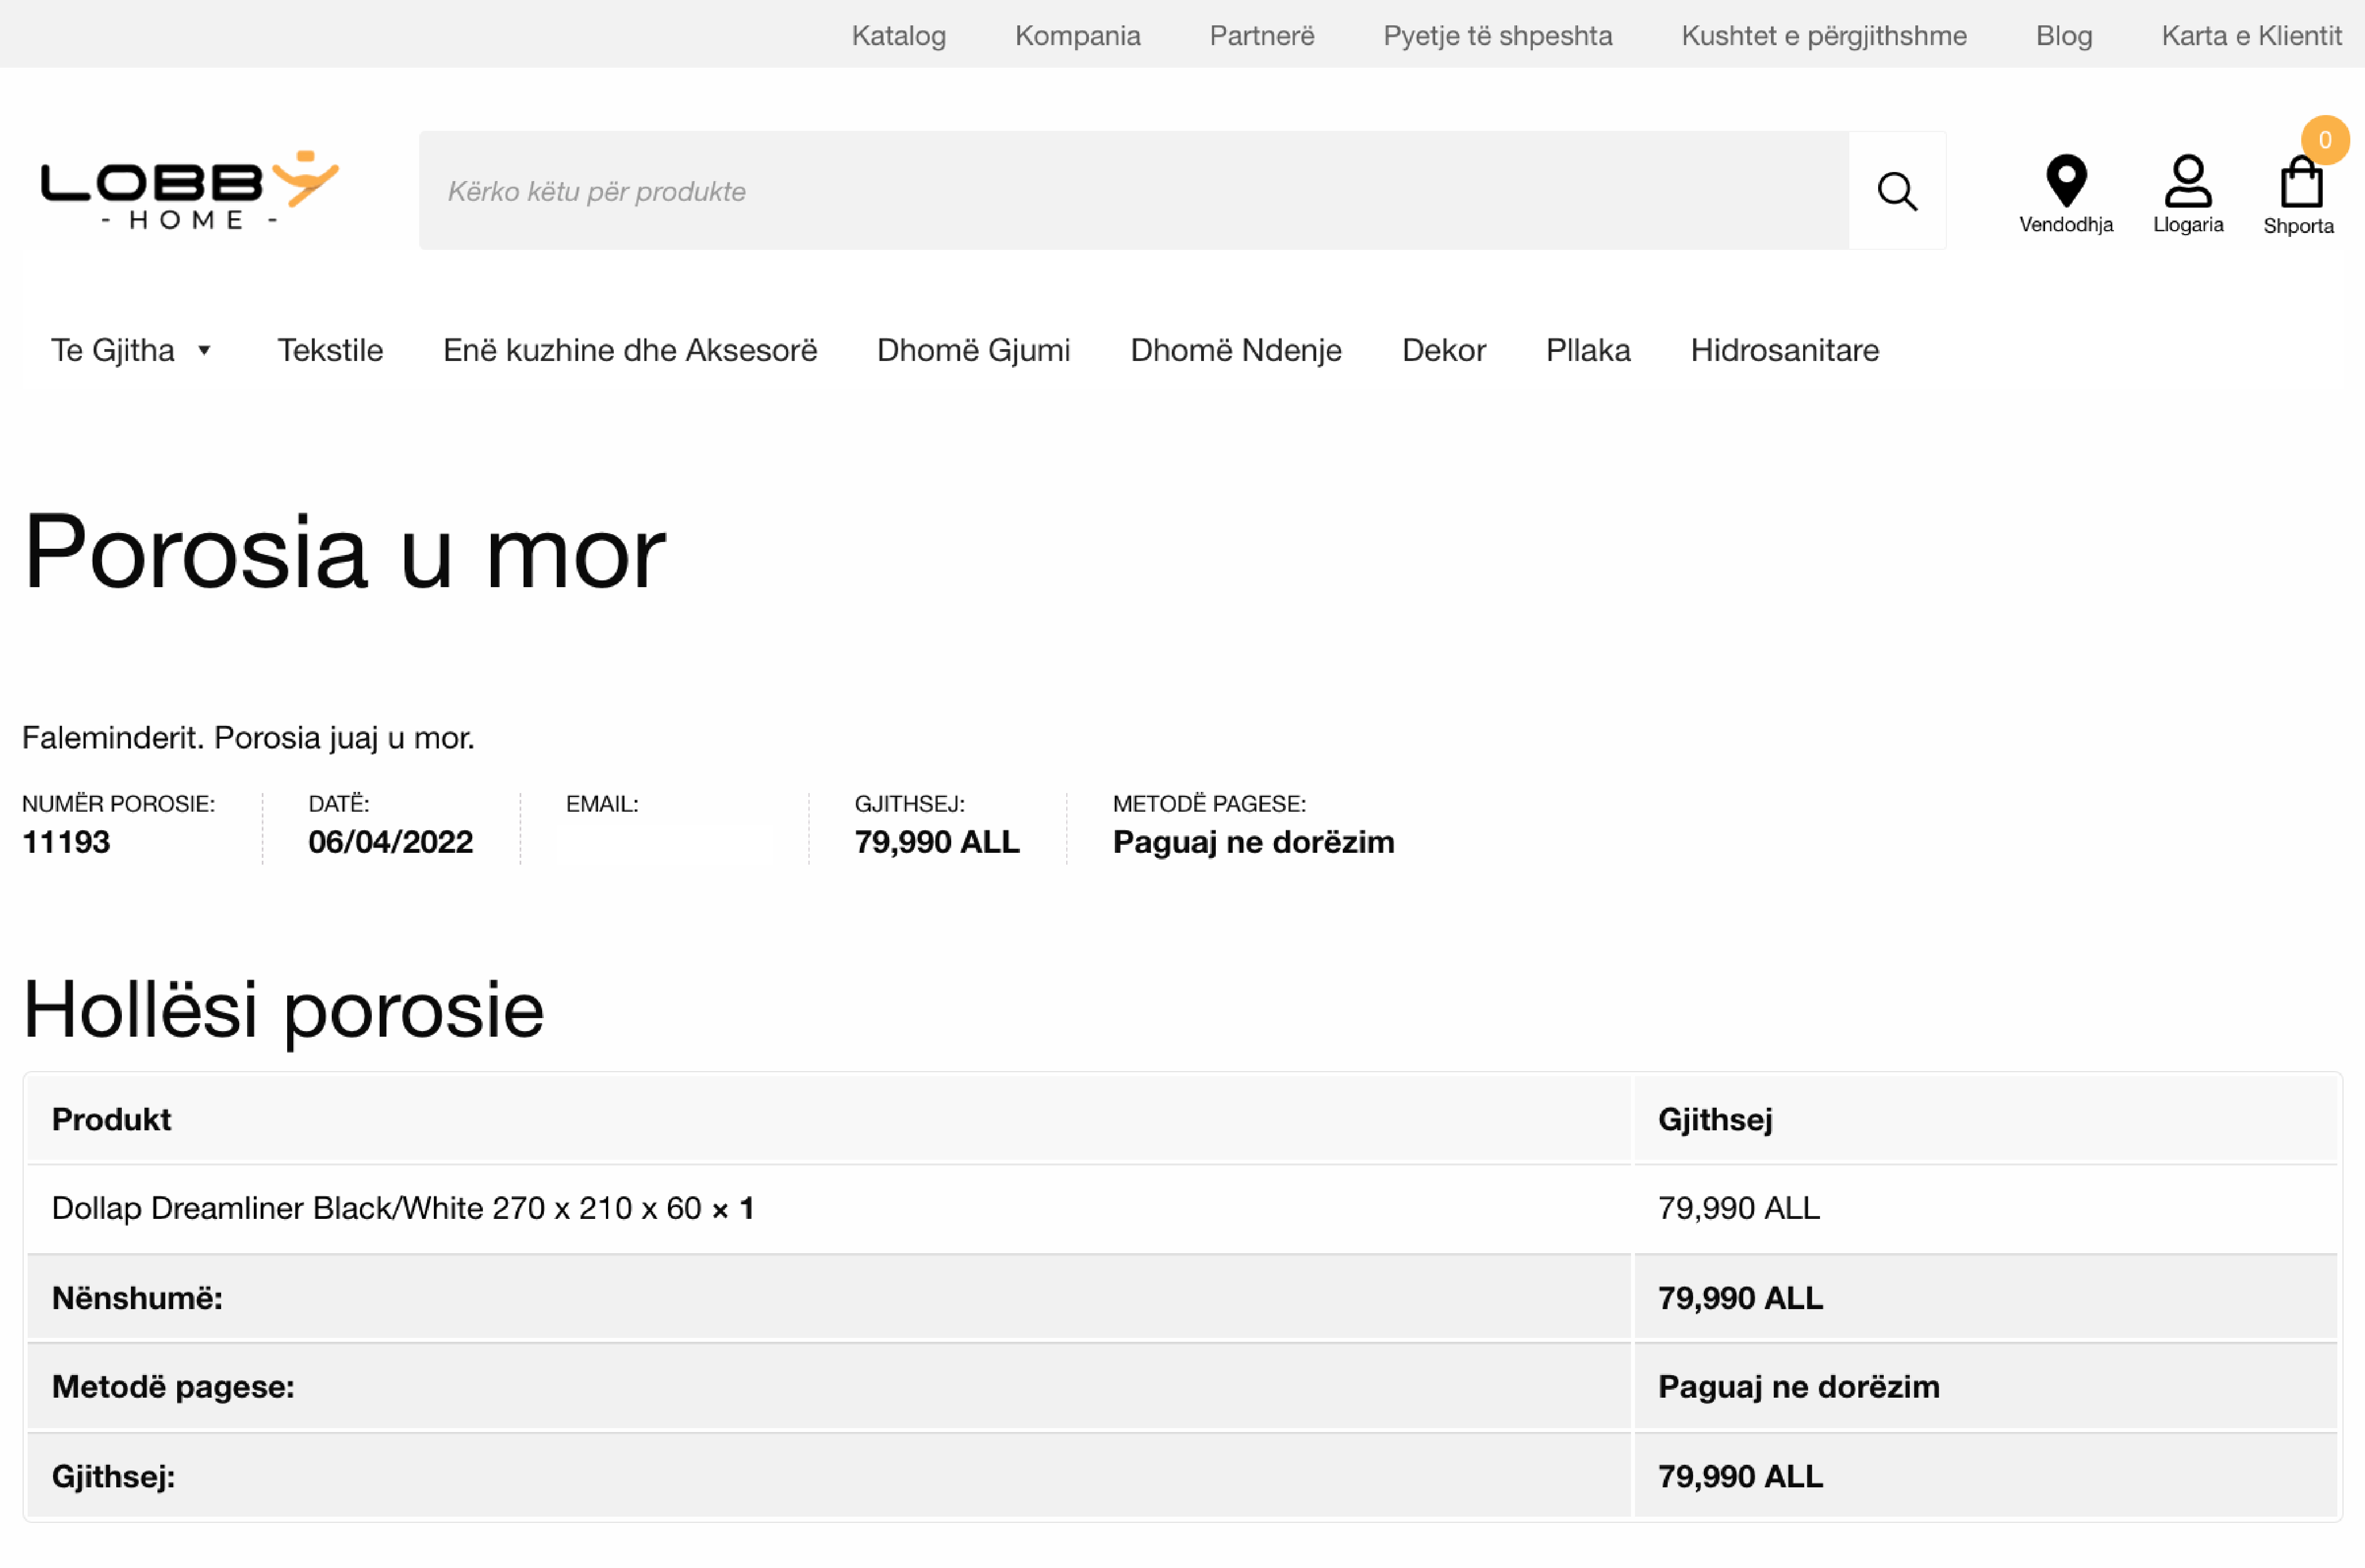This screenshot has height=1568, width=2365.
Task: Click the Dollap Dreamliner Black/White product name
Action: click(376, 1208)
